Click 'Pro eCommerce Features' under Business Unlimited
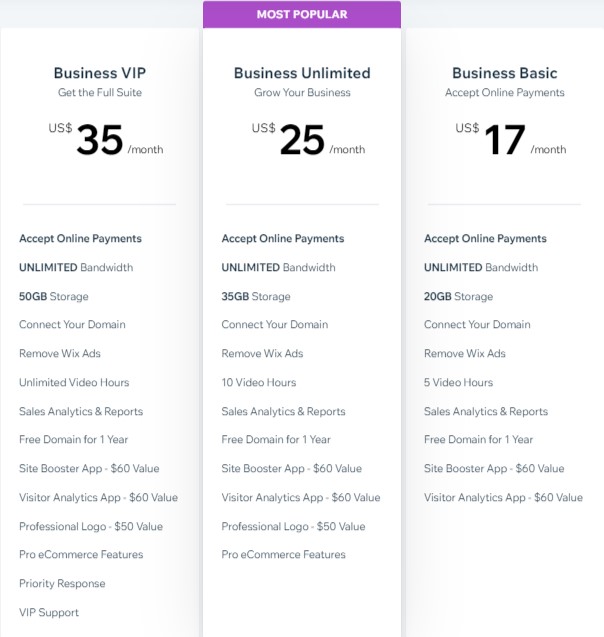The width and height of the screenshot is (604, 637). pyautogui.click(x=283, y=555)
